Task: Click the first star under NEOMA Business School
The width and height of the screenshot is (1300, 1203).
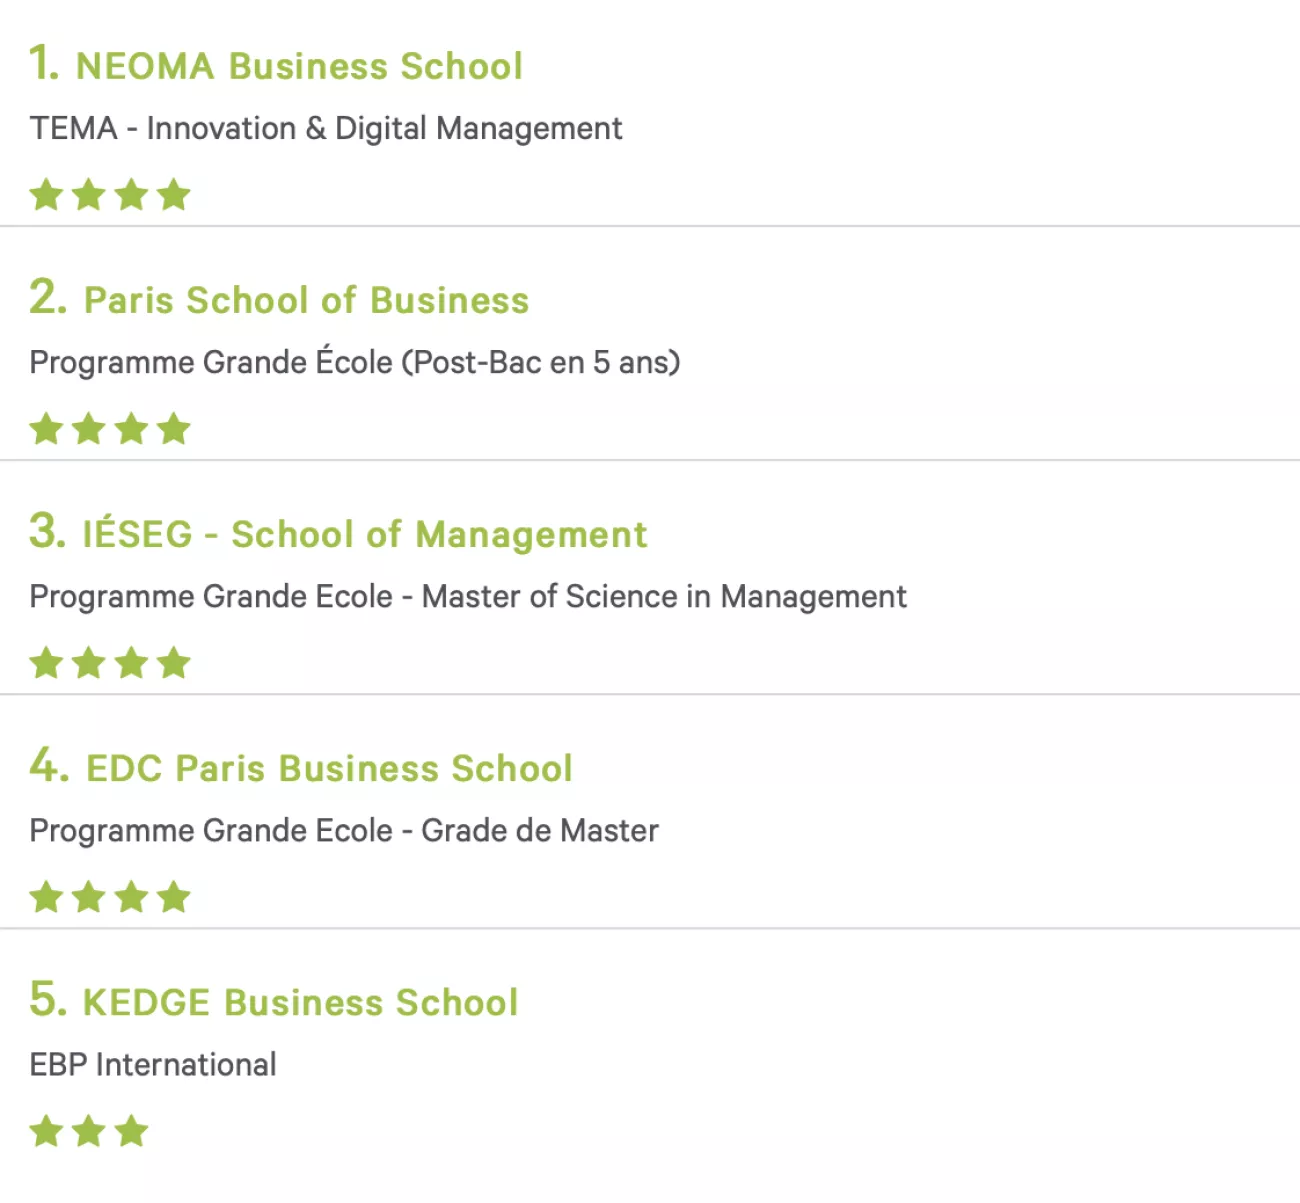Action: [x=46, y=194]
